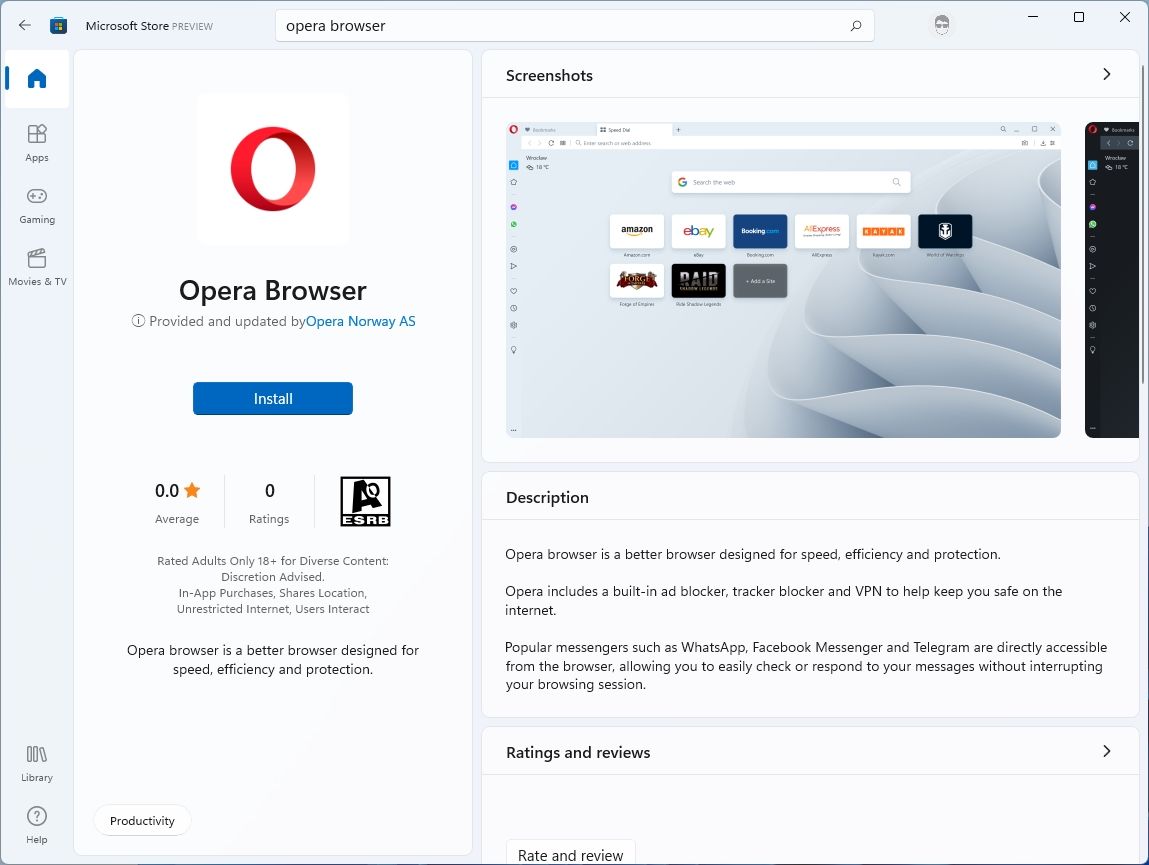Open the user profile avatar
The width and height of the screenshot is (1149, 865).
tap(942, 26)
